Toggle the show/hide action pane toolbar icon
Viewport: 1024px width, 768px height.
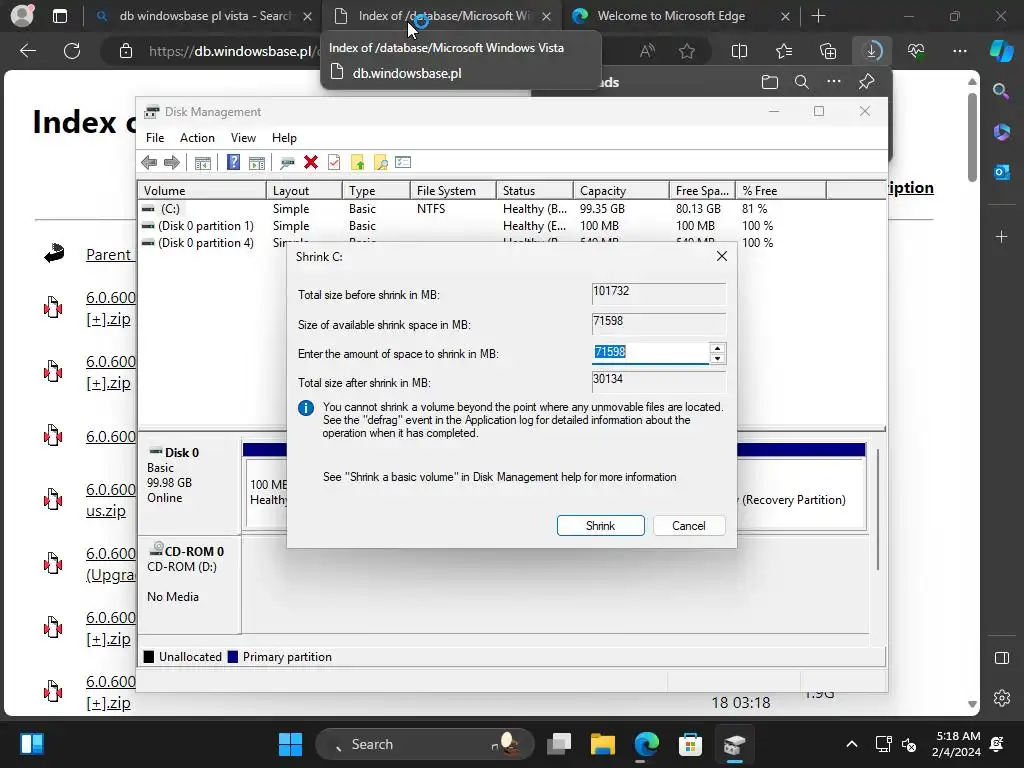(x=257, y=163)
